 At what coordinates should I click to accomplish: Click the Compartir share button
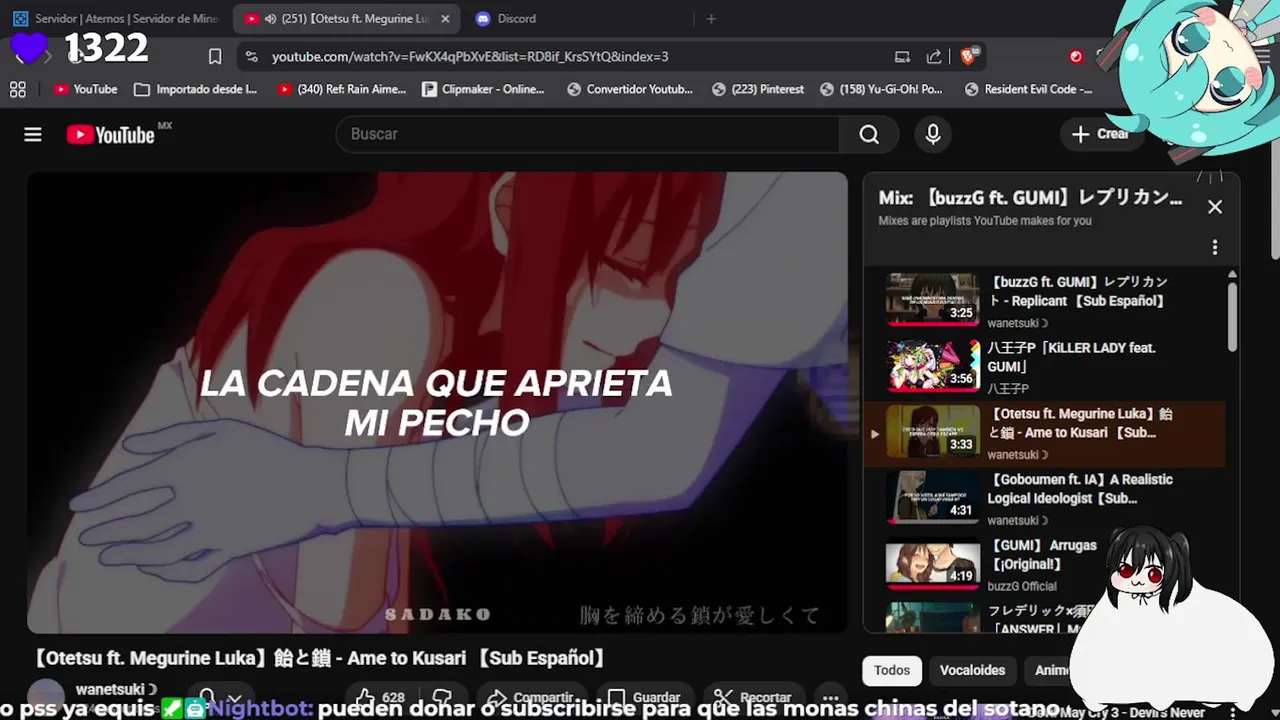point(530,697)
